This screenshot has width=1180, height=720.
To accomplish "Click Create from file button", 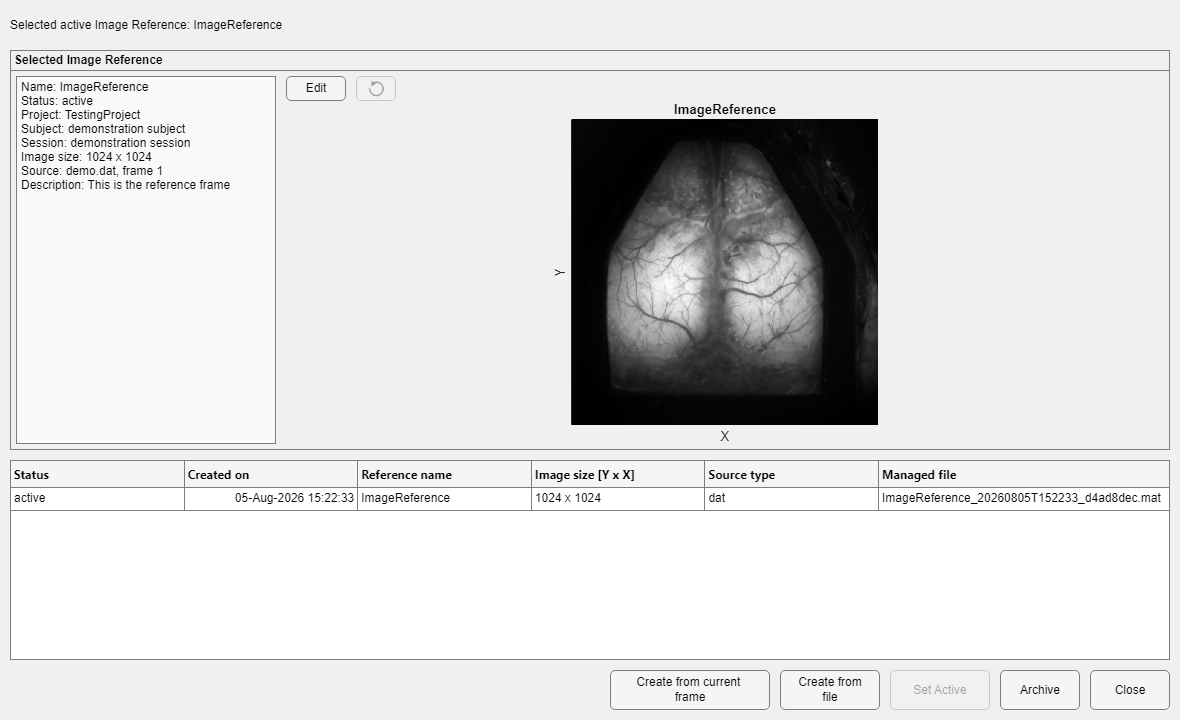I will click(x=829, y=689).
